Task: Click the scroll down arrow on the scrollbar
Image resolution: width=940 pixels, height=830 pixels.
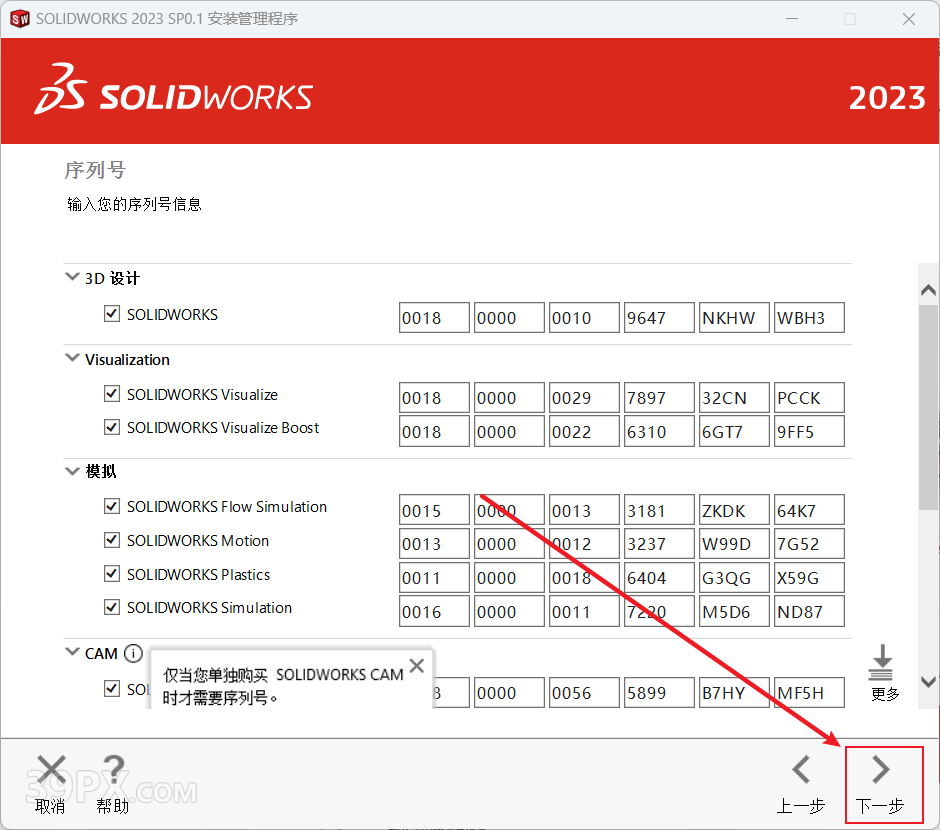Action: [x=928, y=682]
